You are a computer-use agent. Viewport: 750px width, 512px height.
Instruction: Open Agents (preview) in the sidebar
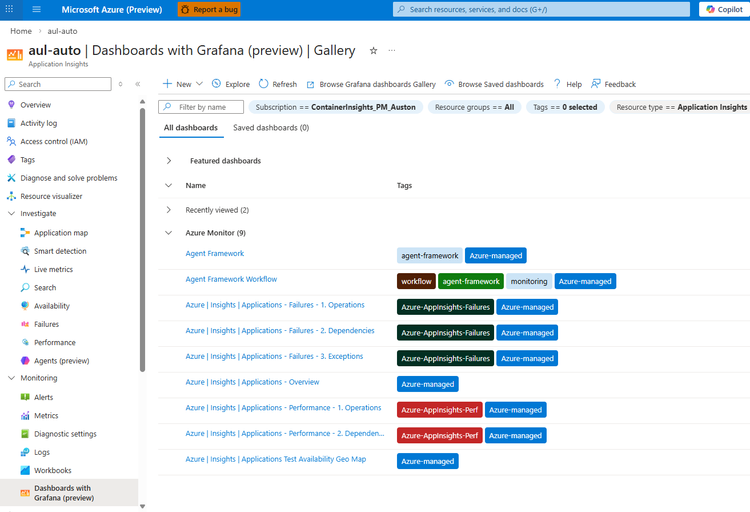click(61, 361)
